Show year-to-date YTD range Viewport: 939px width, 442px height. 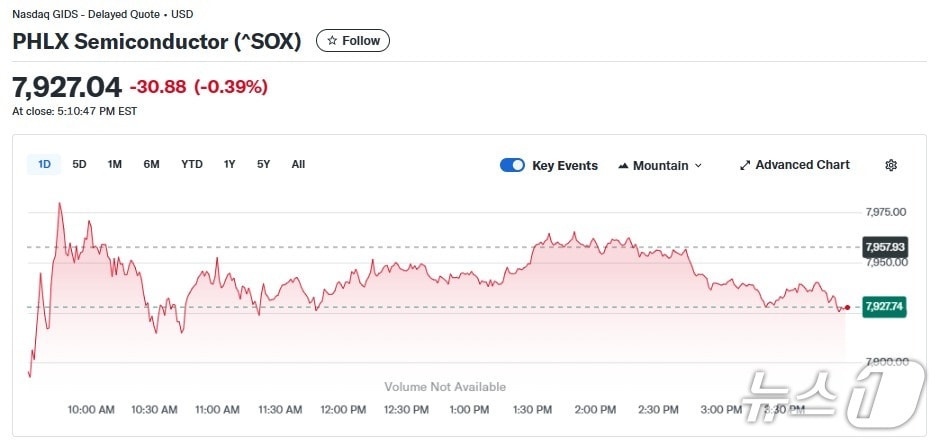[192, 164]
